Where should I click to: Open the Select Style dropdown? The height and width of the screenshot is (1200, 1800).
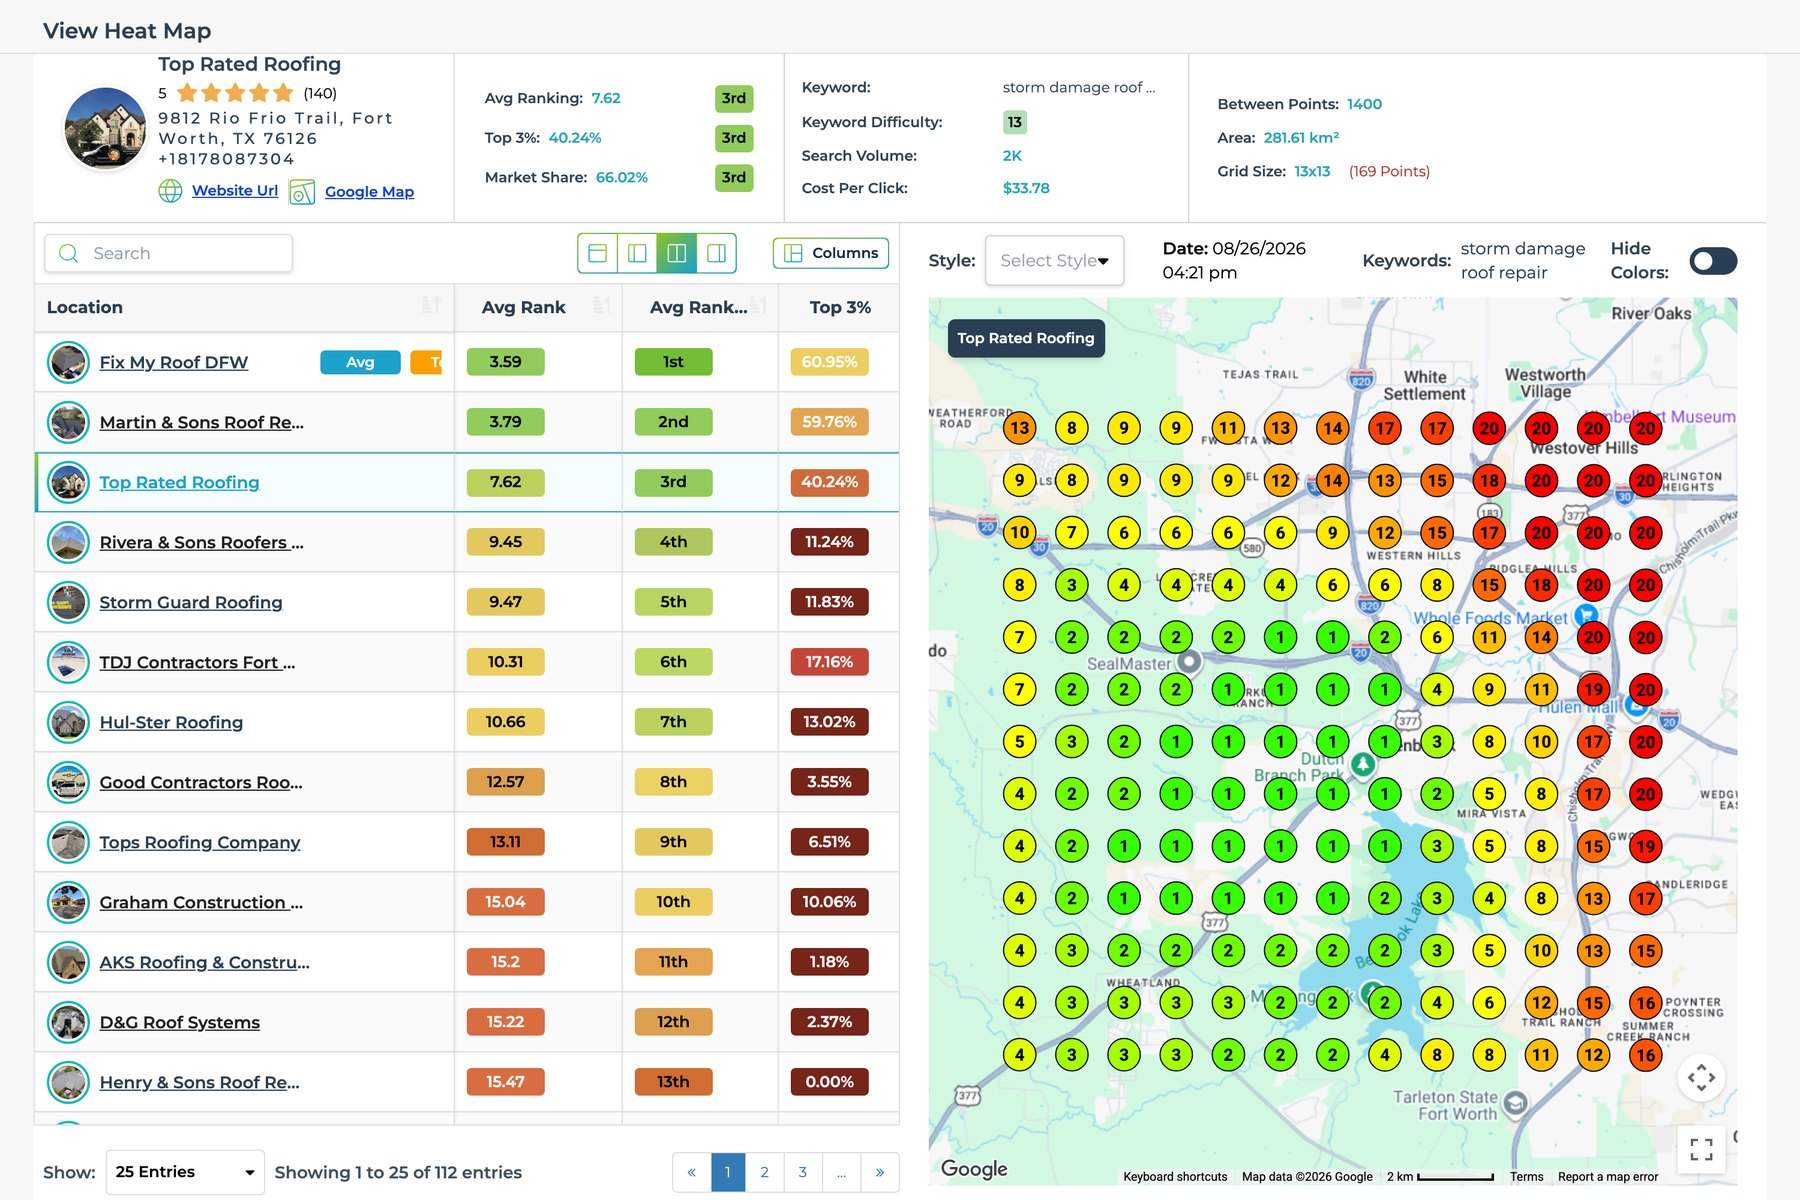click(x=1054, y=261)
